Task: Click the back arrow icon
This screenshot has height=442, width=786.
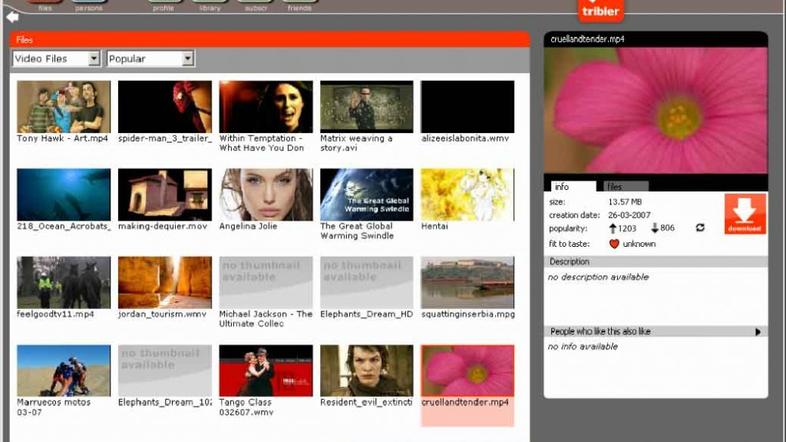Action: click(13, 16)
